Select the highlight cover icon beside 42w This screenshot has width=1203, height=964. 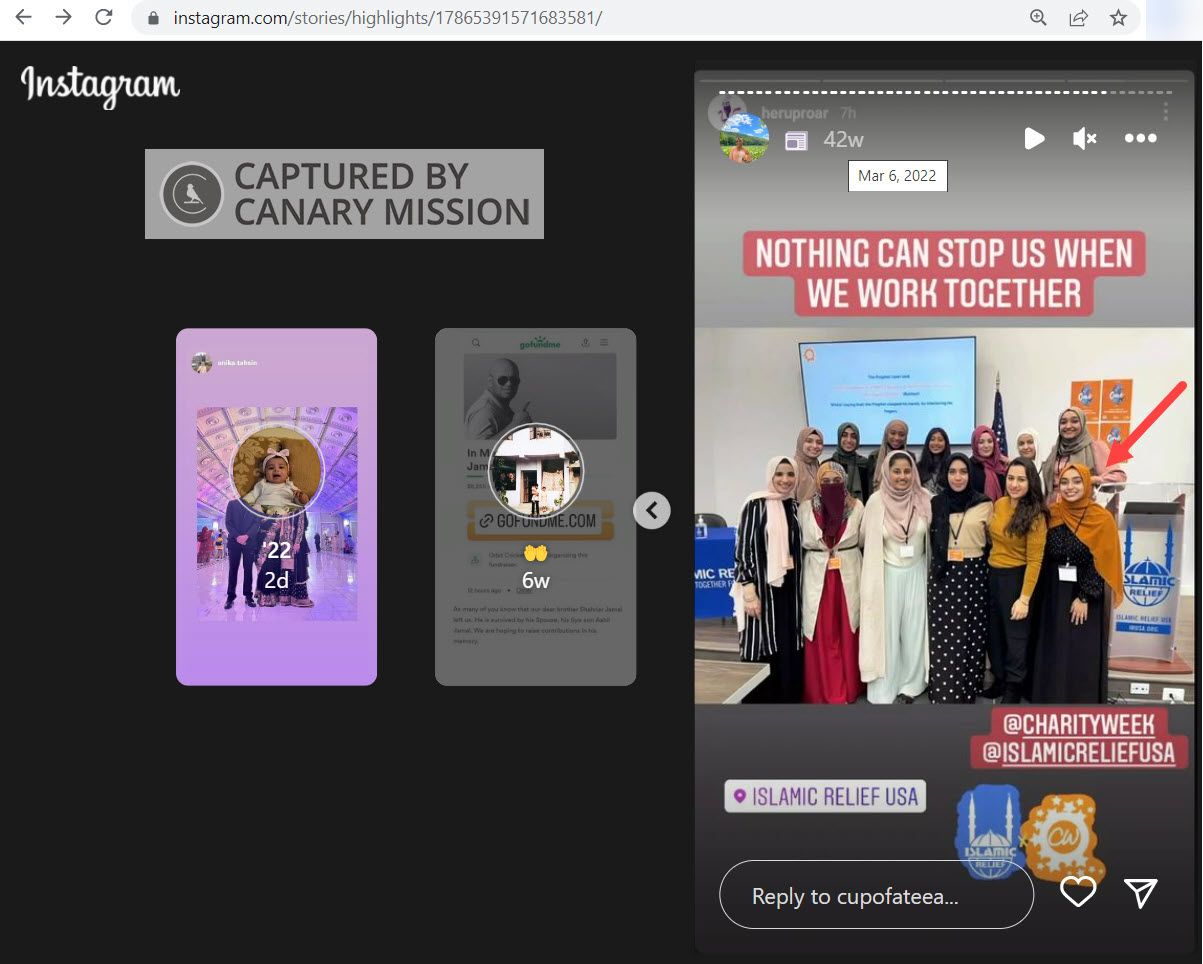pos(796,141)
